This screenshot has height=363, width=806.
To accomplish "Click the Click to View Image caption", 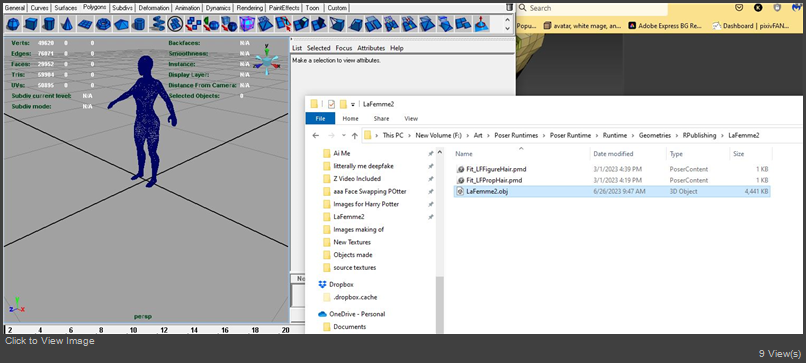I will click(50, 341).
